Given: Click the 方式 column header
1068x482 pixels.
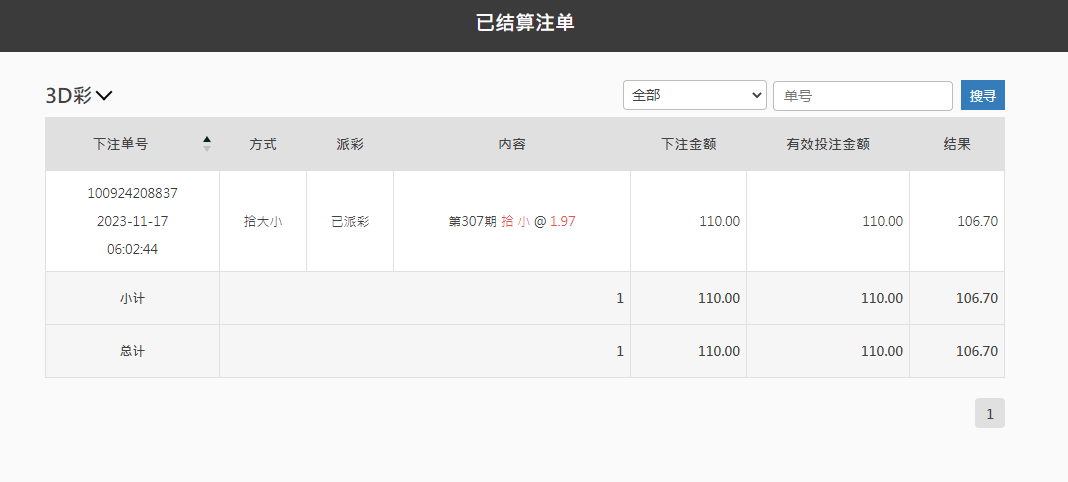Looking at the screenshot, I should pyautogui.click(x=263, y=144).
